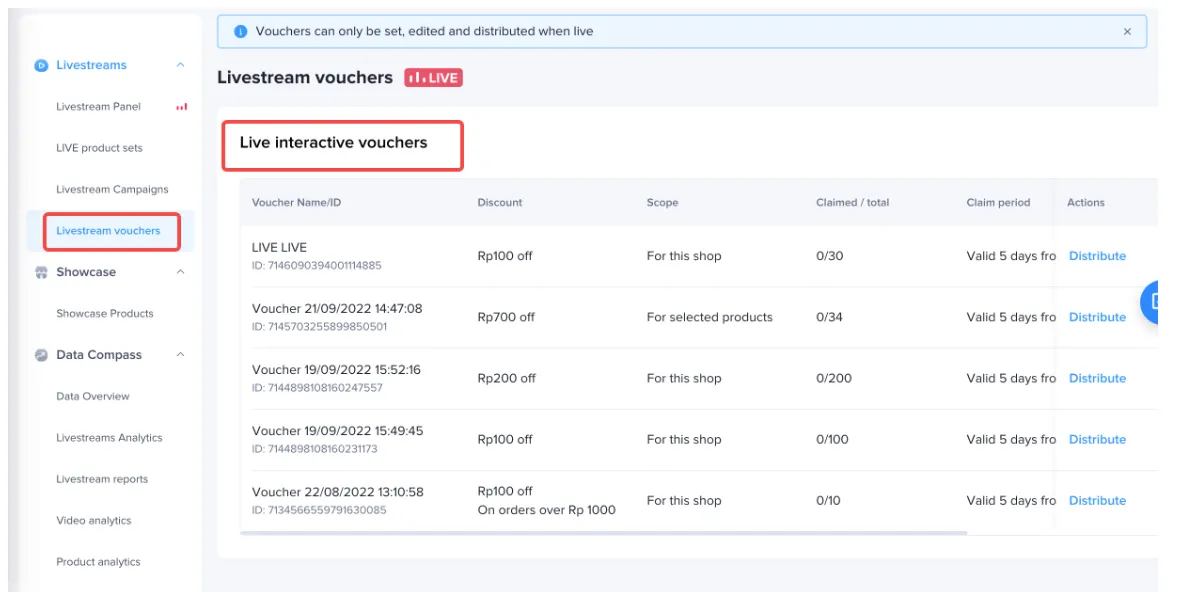1179x592 pixels.
Task: Distribute voucher dated 21/09/2022 14:47:08
Action: (x=1097, y=317)
